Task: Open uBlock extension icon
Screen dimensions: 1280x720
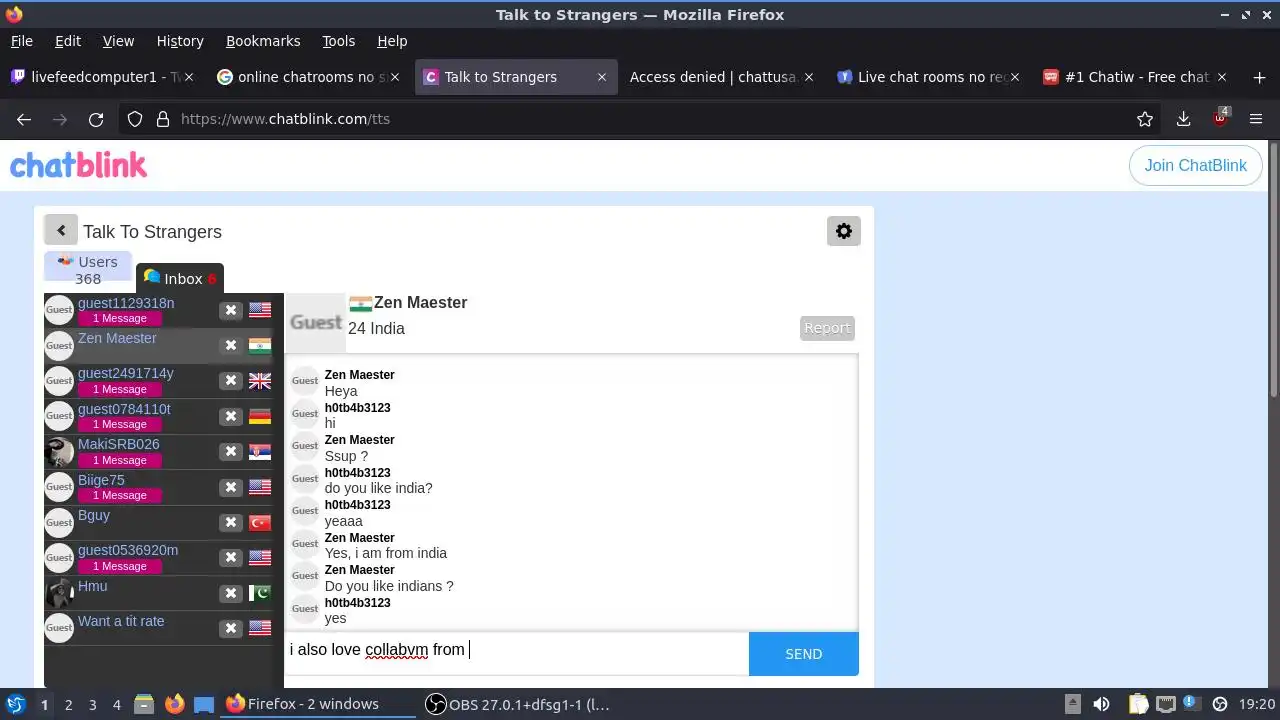Action: (x=1220, y=118)
